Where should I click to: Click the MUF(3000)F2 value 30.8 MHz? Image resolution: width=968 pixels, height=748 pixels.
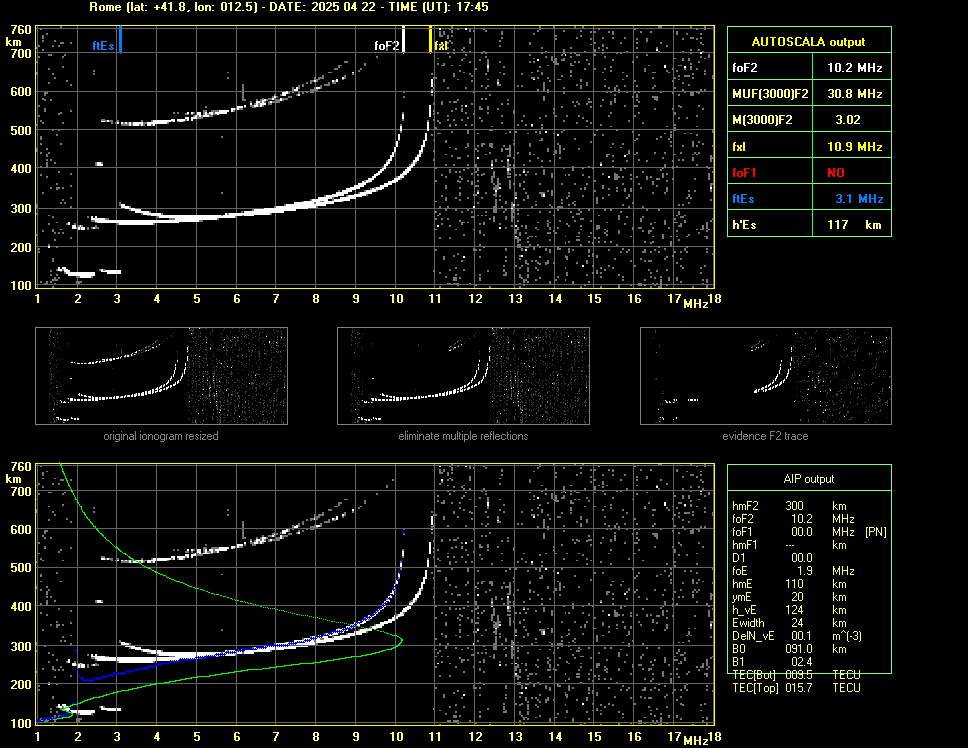pyautogui.click(x=854, y=94)
